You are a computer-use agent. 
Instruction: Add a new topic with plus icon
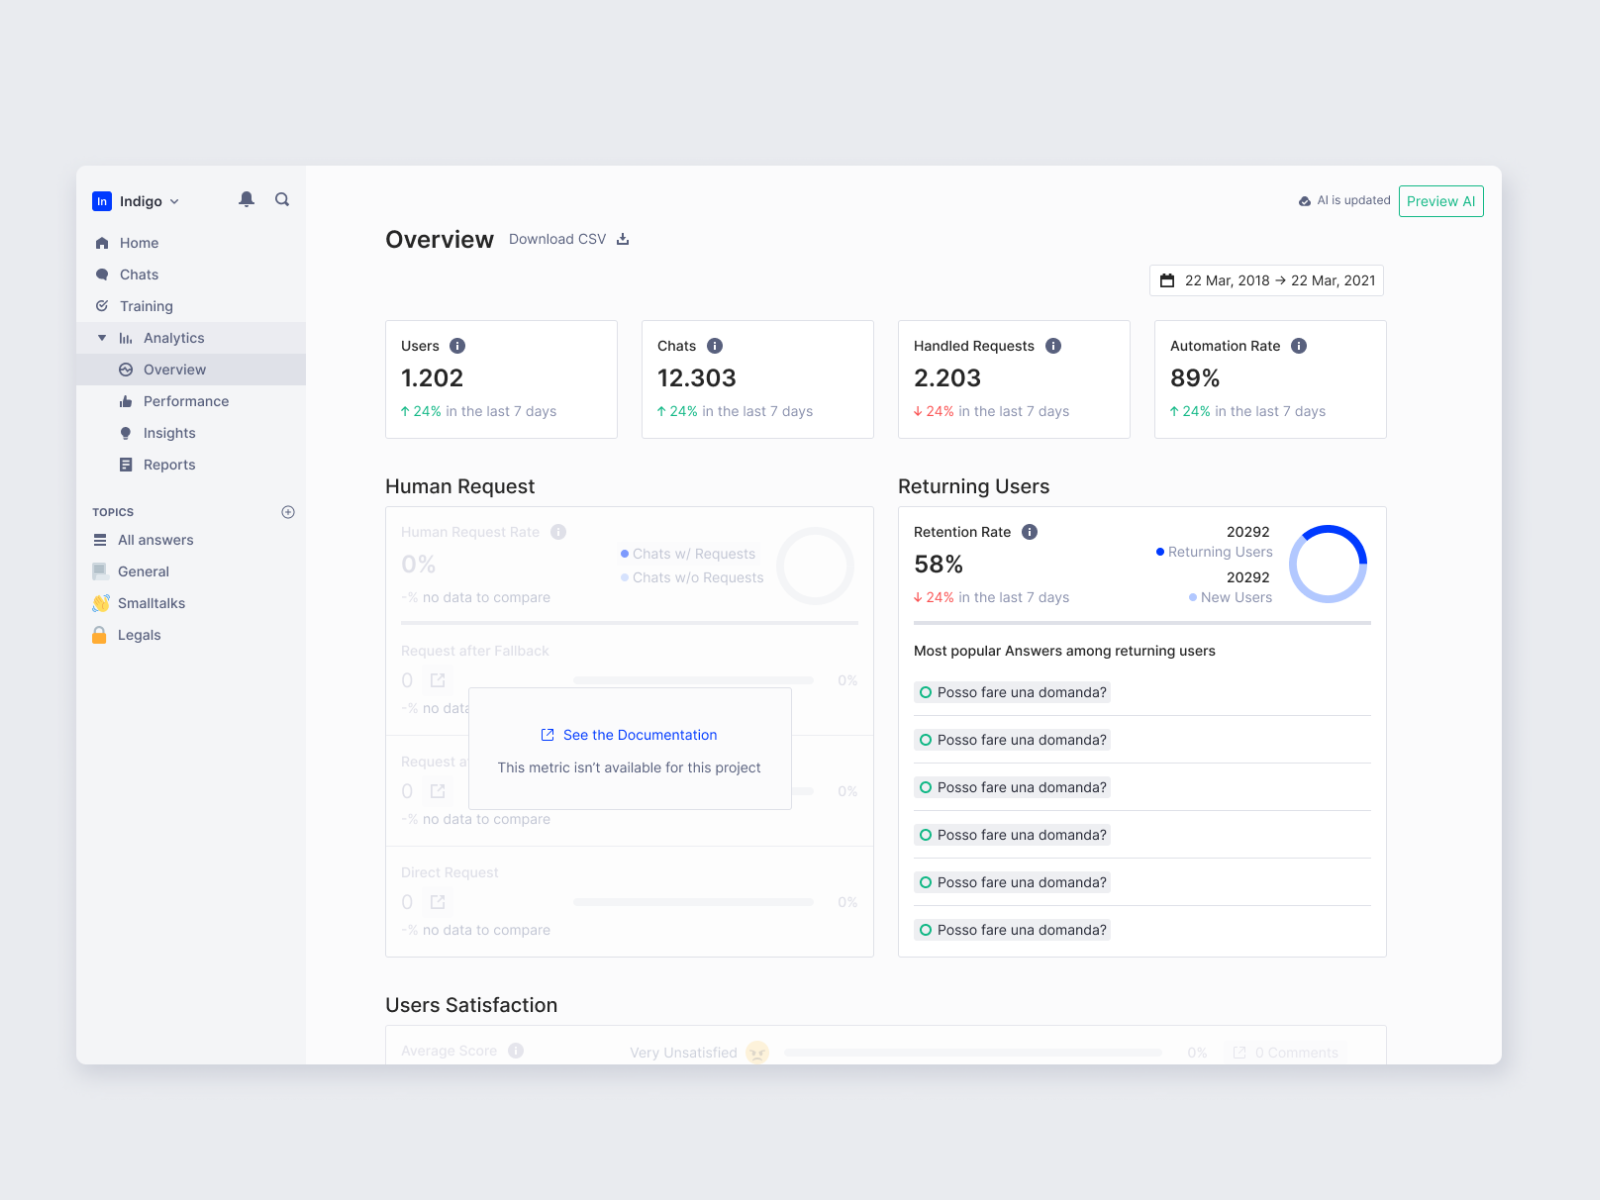coord(288,512)
